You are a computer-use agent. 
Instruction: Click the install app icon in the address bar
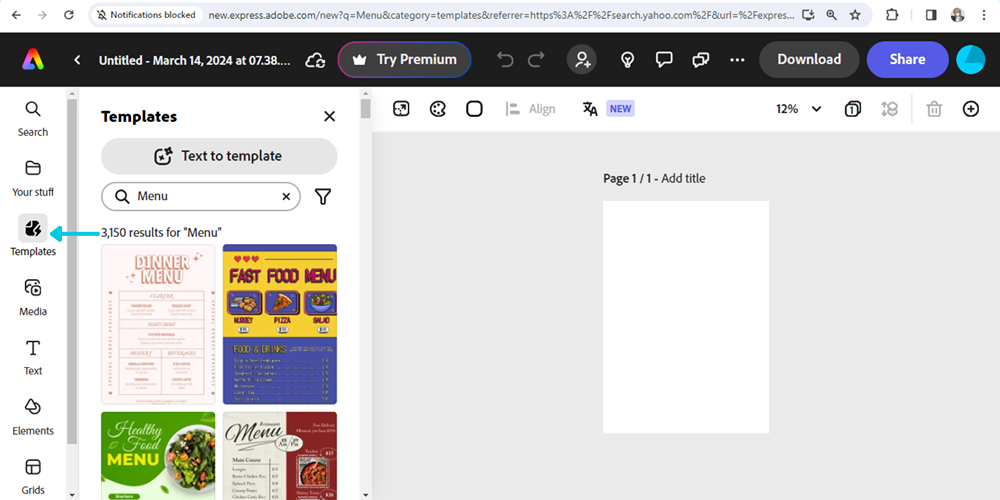pos(808,15)
